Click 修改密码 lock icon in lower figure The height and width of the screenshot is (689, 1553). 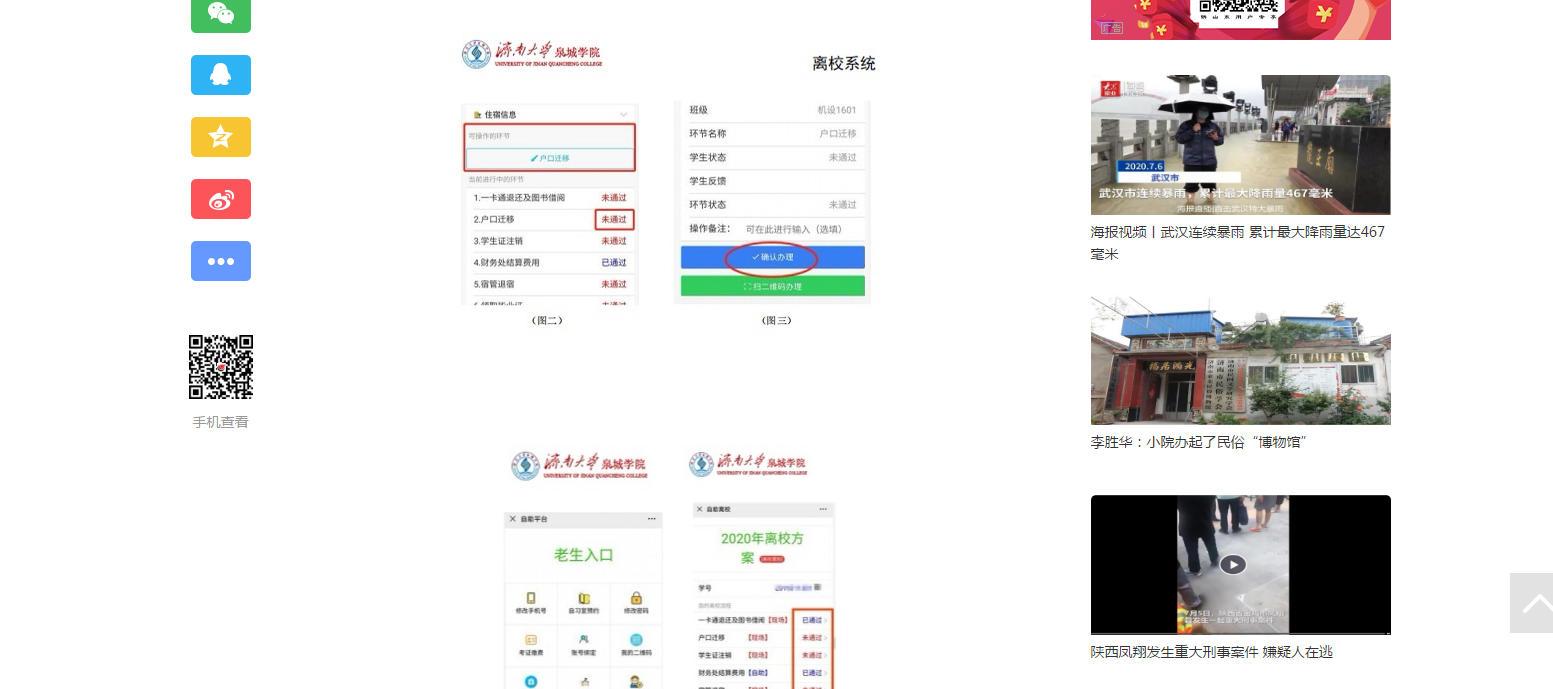point(636,603)
